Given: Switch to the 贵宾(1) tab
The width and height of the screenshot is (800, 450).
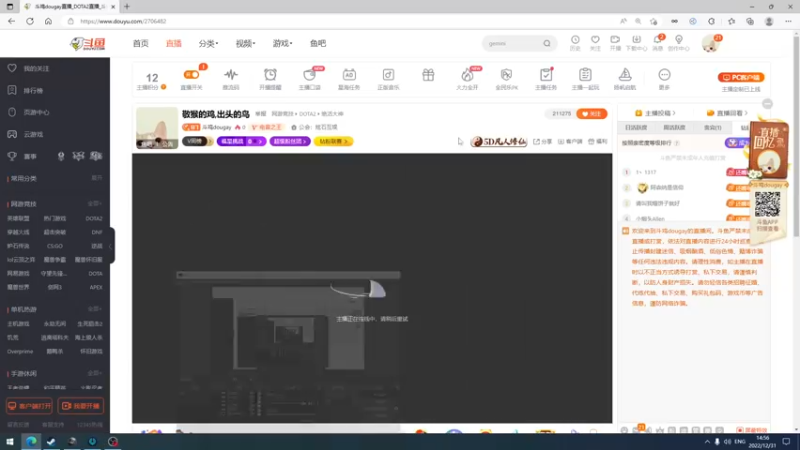Looking at the screenshot, I should [x=712, y=128].
